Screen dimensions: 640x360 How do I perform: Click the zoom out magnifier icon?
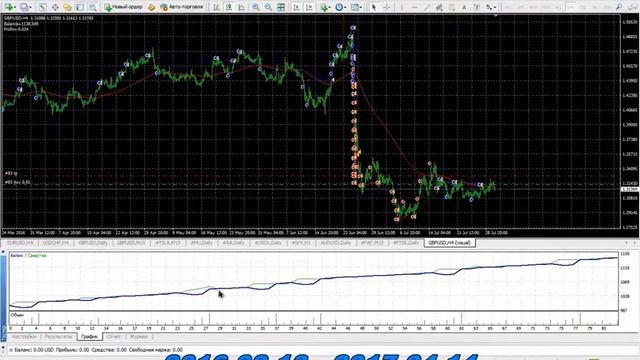pos(268,7)
